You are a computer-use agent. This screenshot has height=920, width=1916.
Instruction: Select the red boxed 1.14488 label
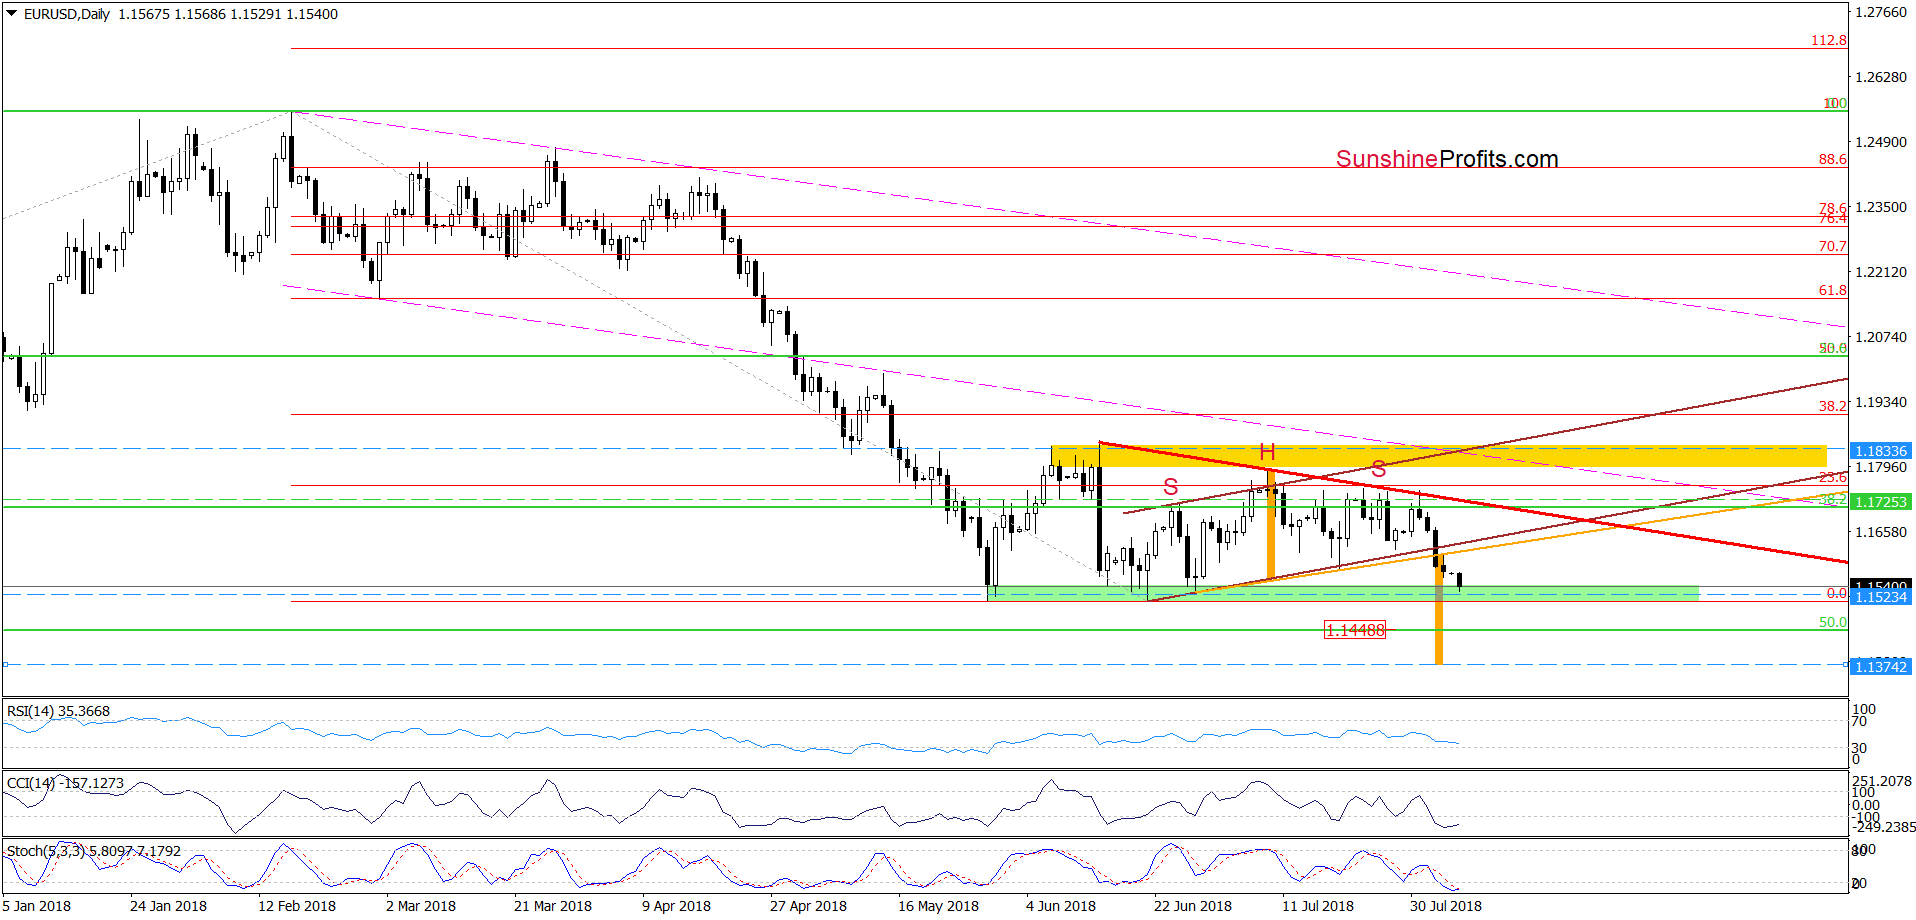(x=1355, y=630)
